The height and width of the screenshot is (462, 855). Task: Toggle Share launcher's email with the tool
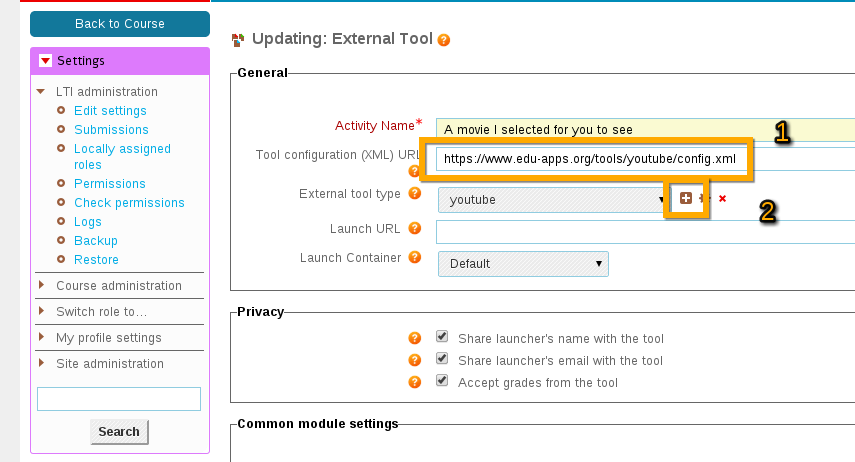tap(442, 358)
